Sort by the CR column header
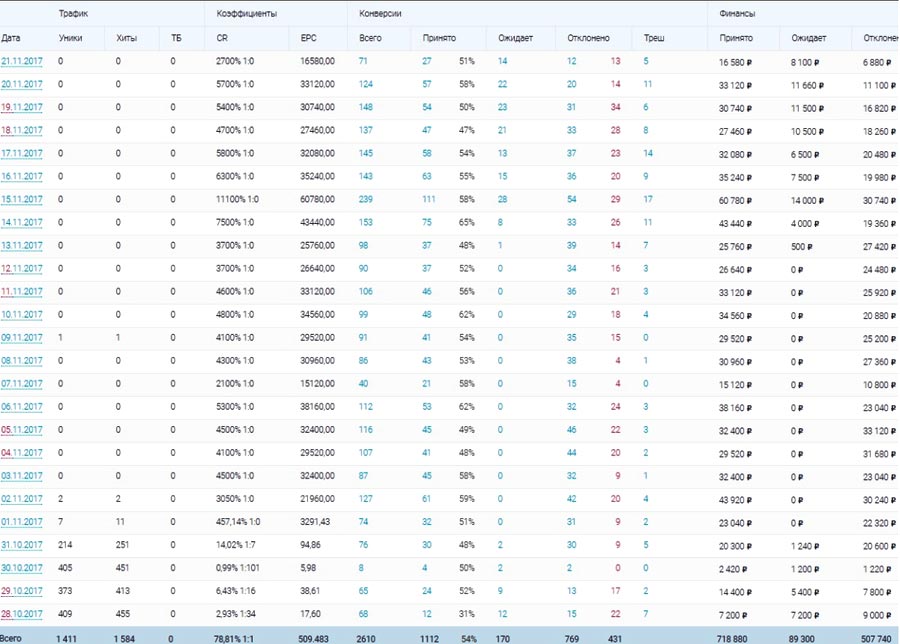The image size is (900, 644). 222,38
